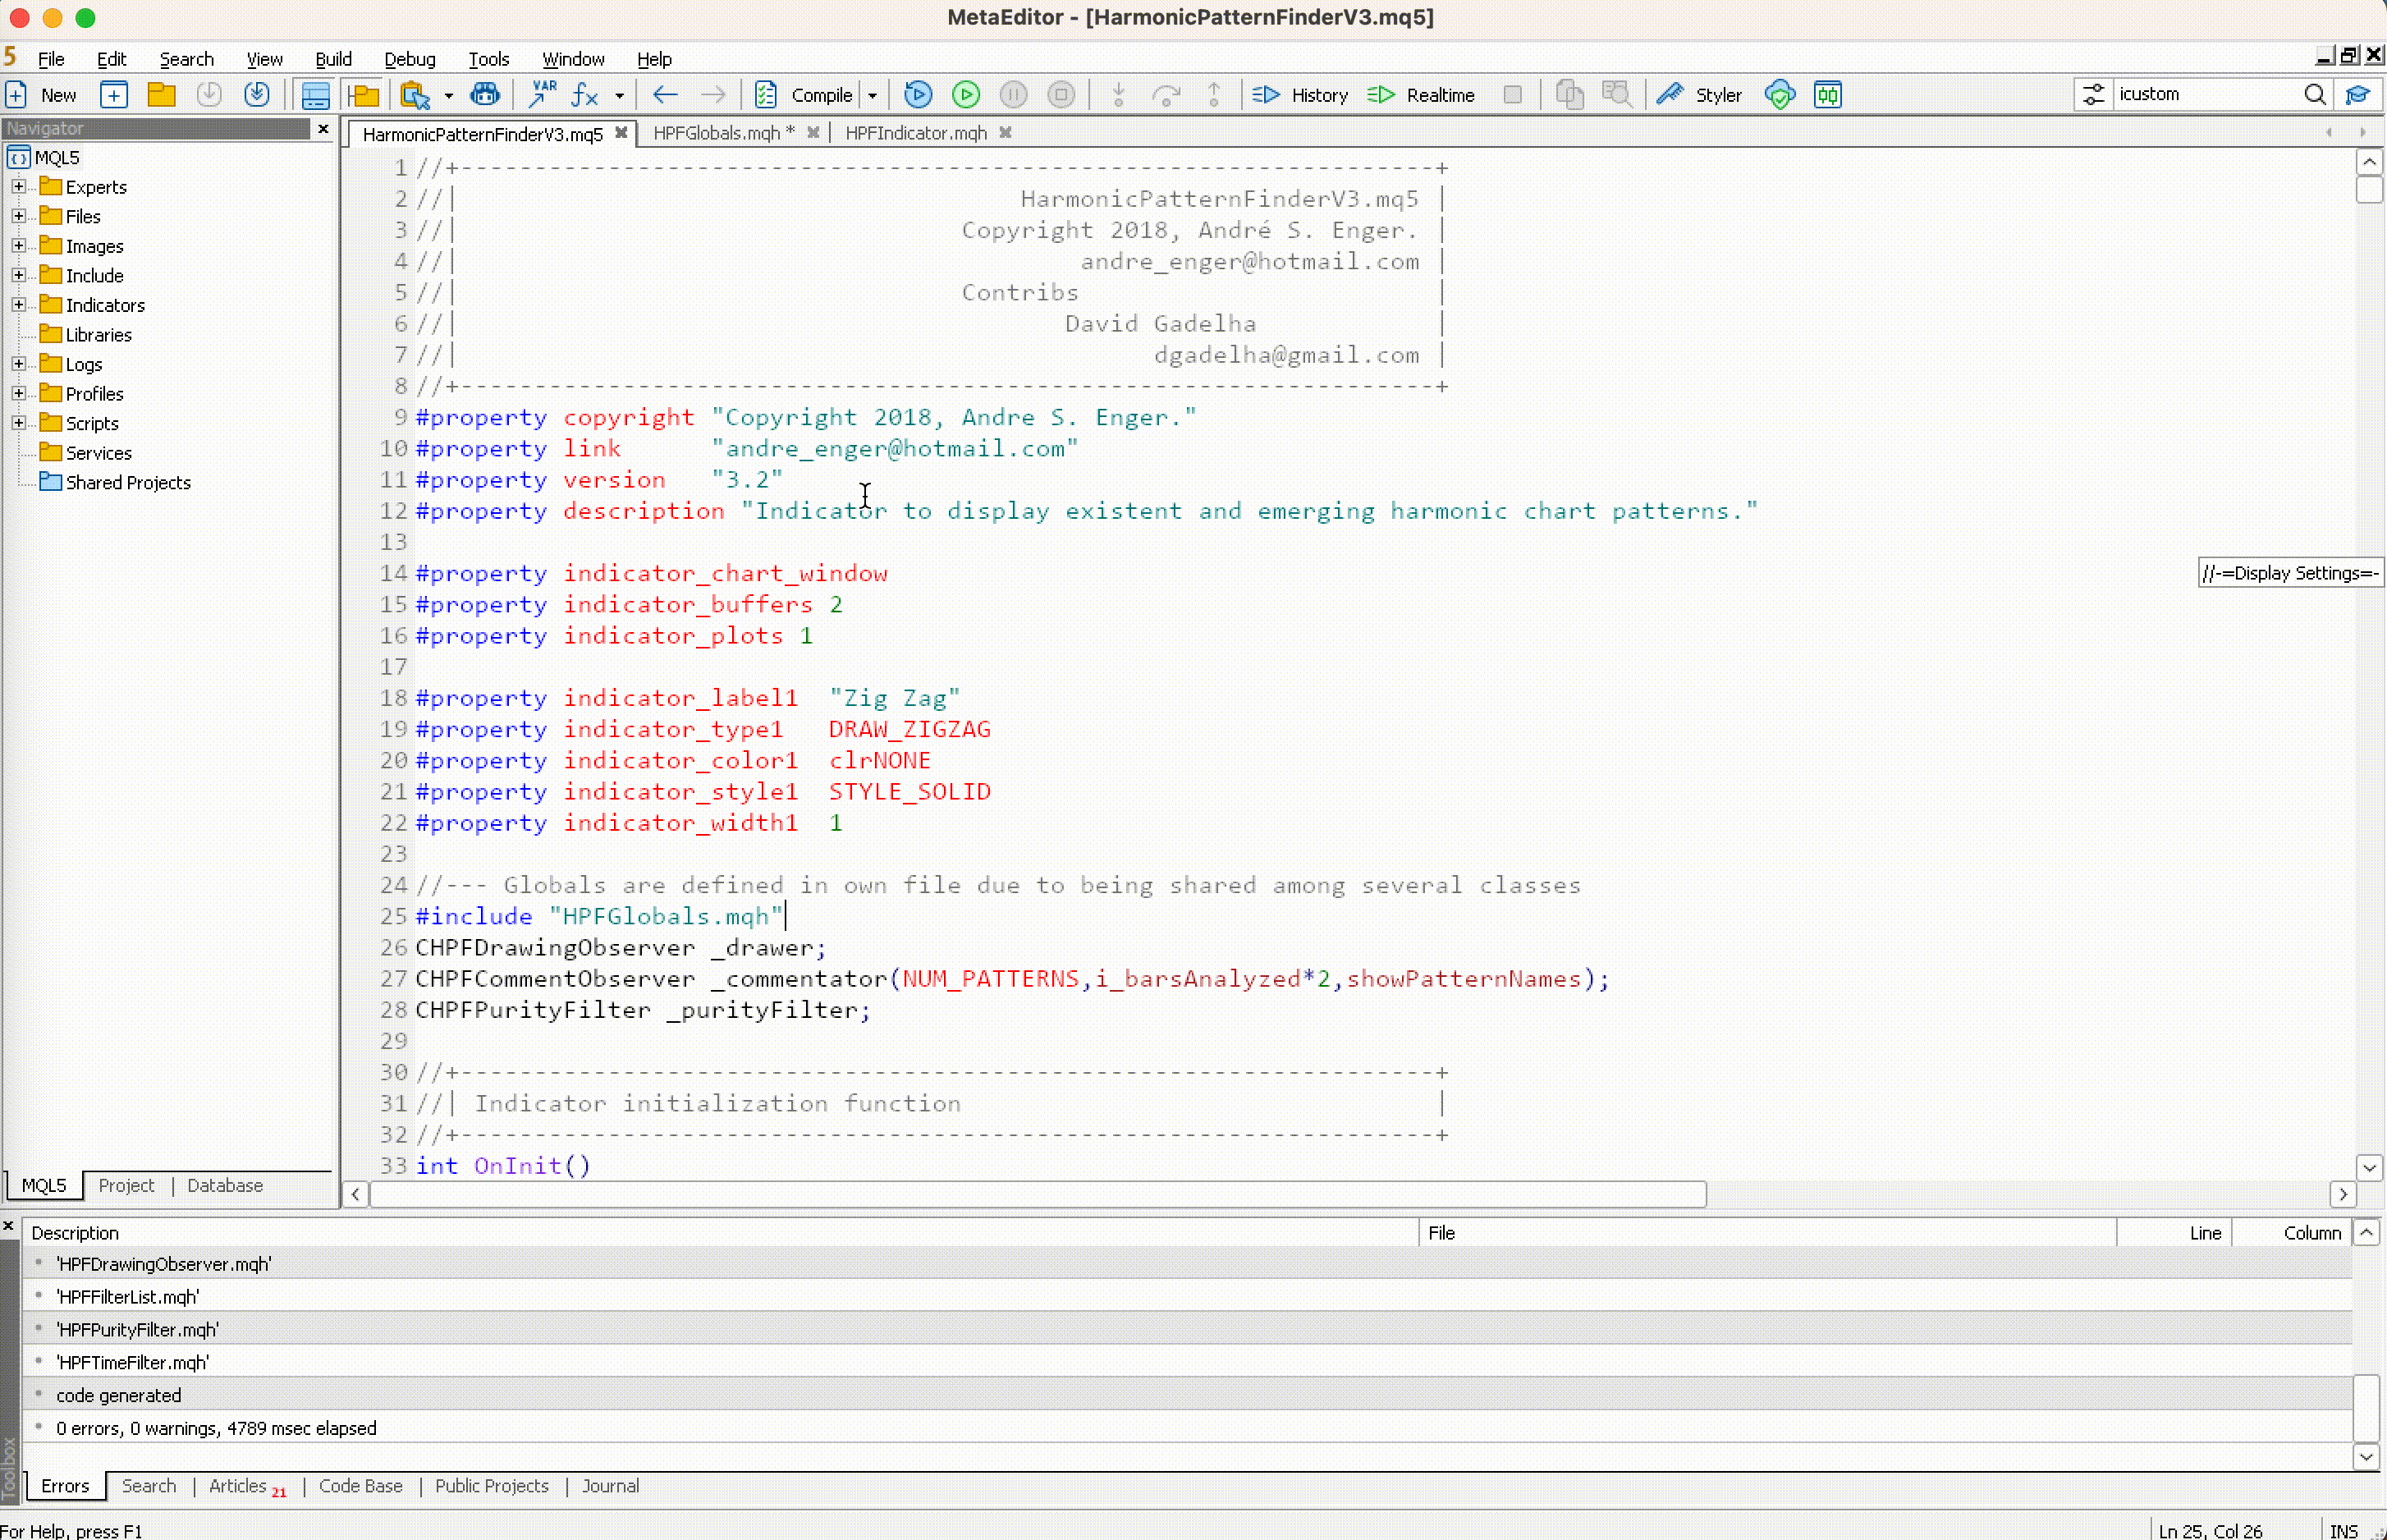2387x1540 pixels.
Task: Click the clipboard with cursor icon
Action: [415, 95]
